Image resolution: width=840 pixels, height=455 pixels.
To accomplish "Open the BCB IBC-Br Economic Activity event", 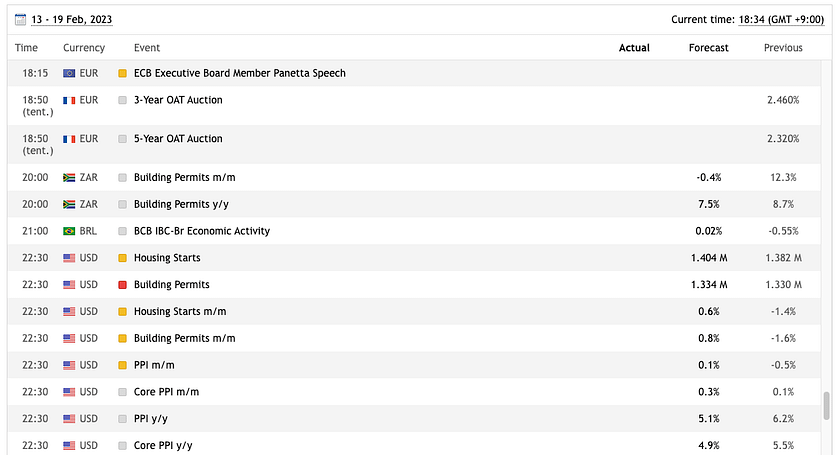I will [x=201, y=231].
